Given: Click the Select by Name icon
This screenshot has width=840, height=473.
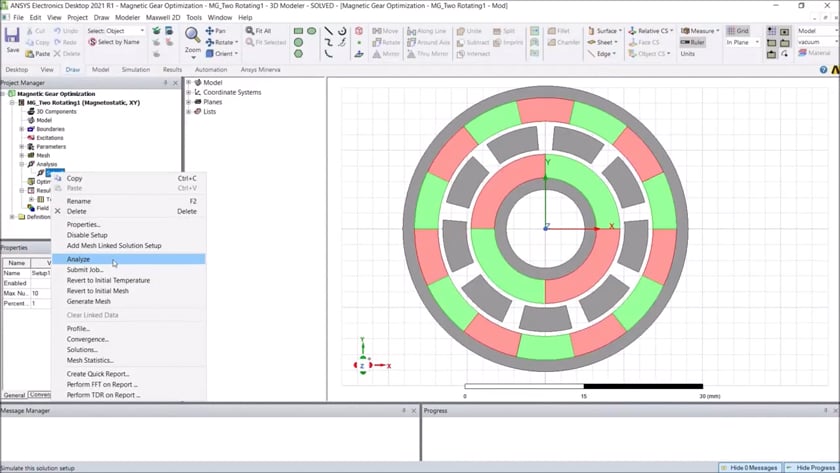Looking at the screenshot, I should (x=92, y=42).
